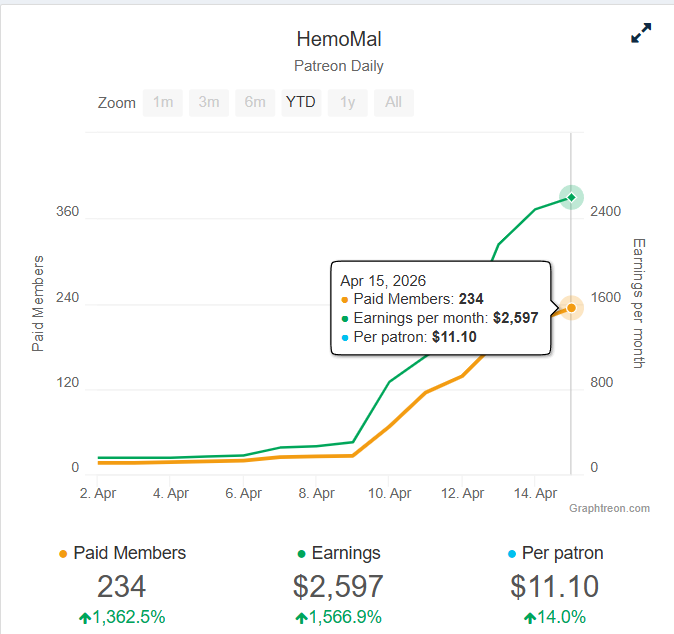The image size is (674, 634).
Task: Click the $2,597 earnings value
Action: point(338,586)
